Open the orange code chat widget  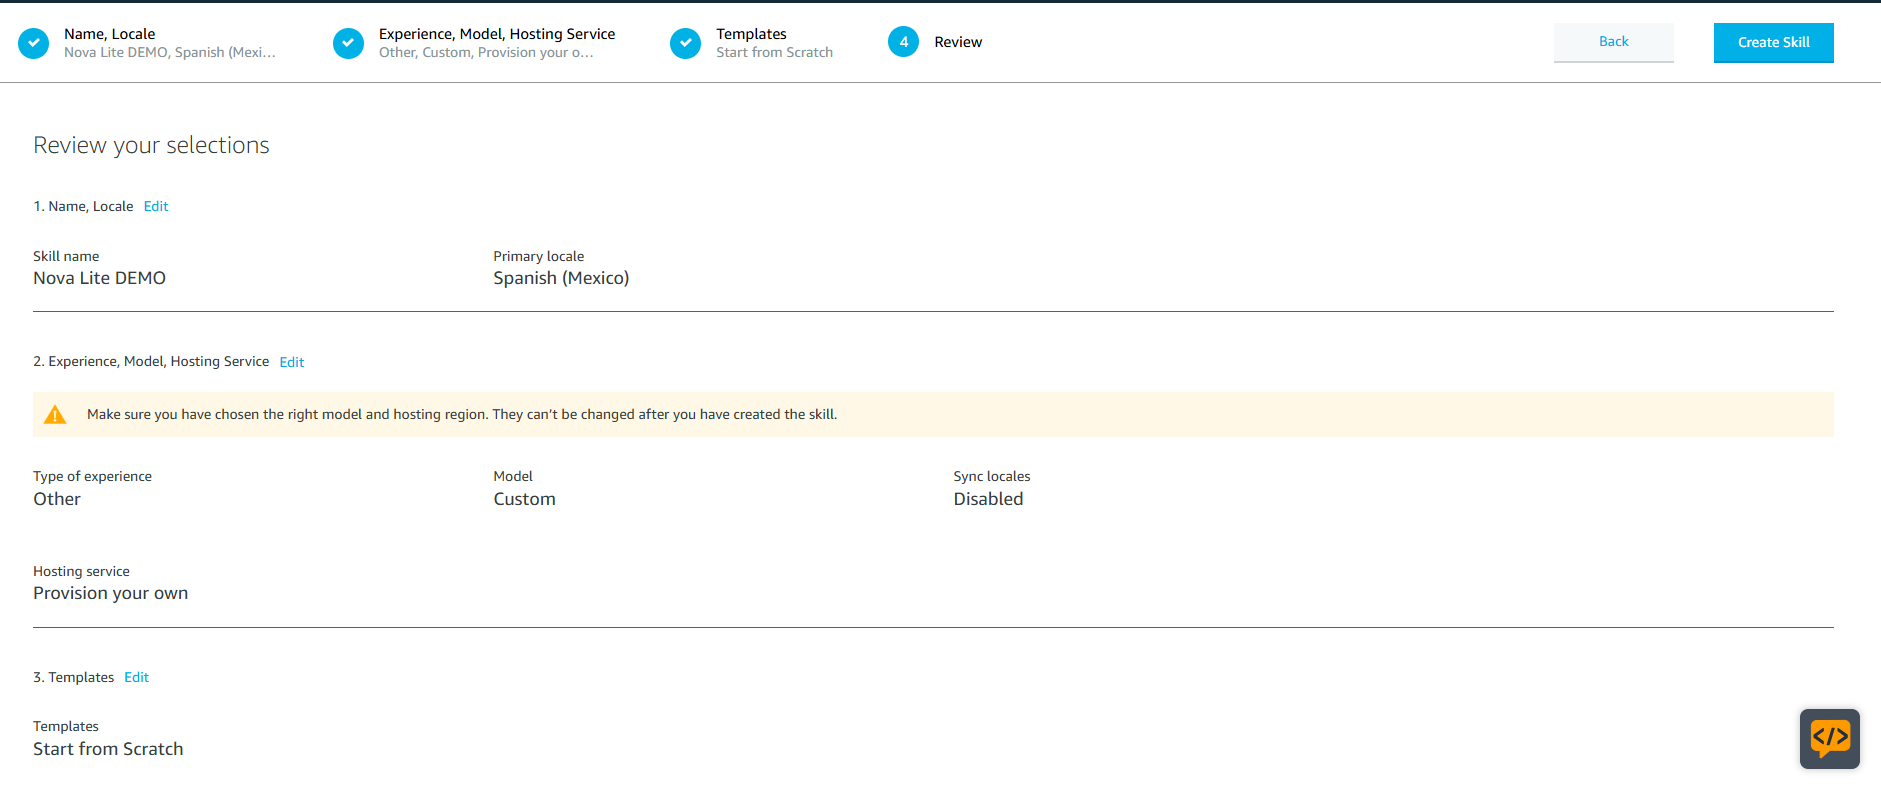pos(1829,739)
